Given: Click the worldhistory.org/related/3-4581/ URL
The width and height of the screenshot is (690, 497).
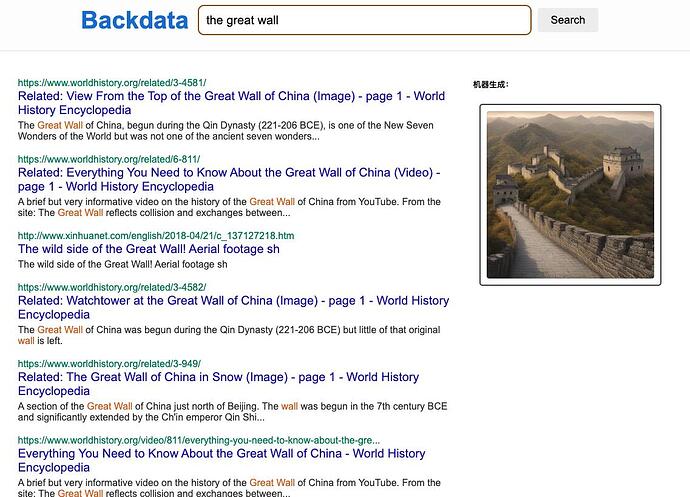Looking at the screenshot, I should pyautogui.click(x=112, y=83).
